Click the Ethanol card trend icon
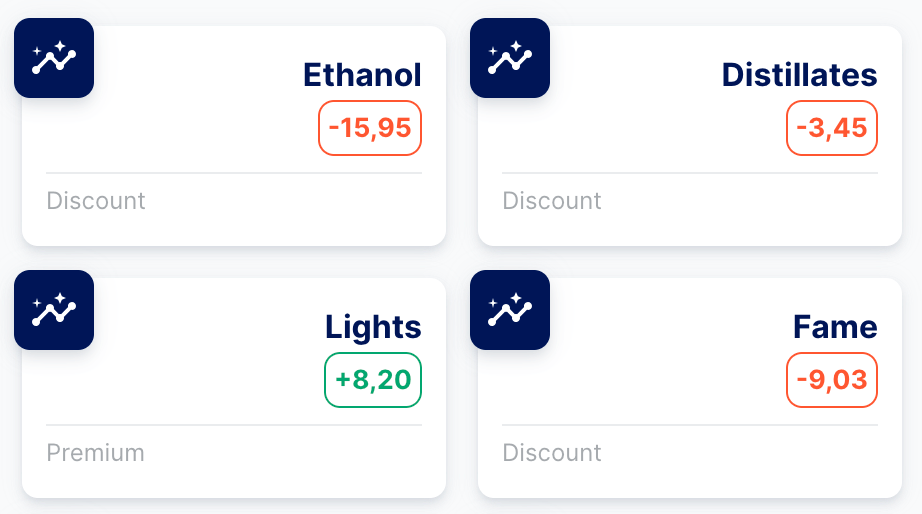The image size is (922, 514). coord(54,58)
